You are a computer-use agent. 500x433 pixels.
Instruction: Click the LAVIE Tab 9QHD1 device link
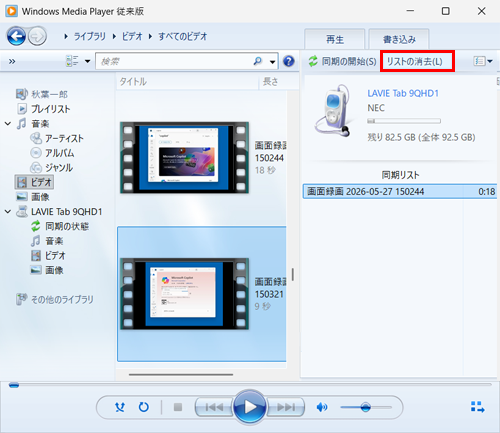click(x=403, y=93)
